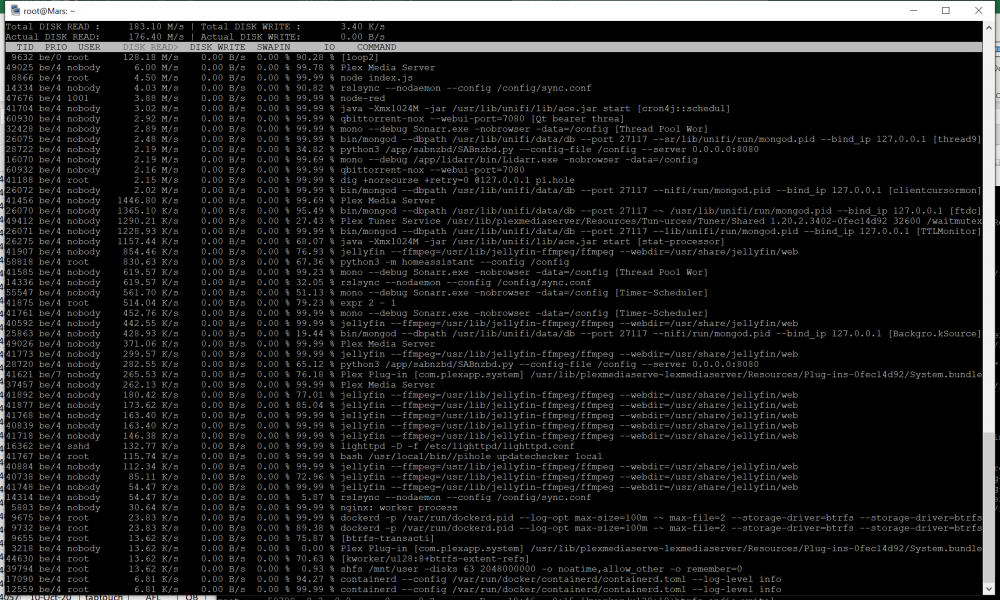Click the 'dig +norecurse' pi.hole command
Screen dimensions: 1000x600
tap(457, 180)
